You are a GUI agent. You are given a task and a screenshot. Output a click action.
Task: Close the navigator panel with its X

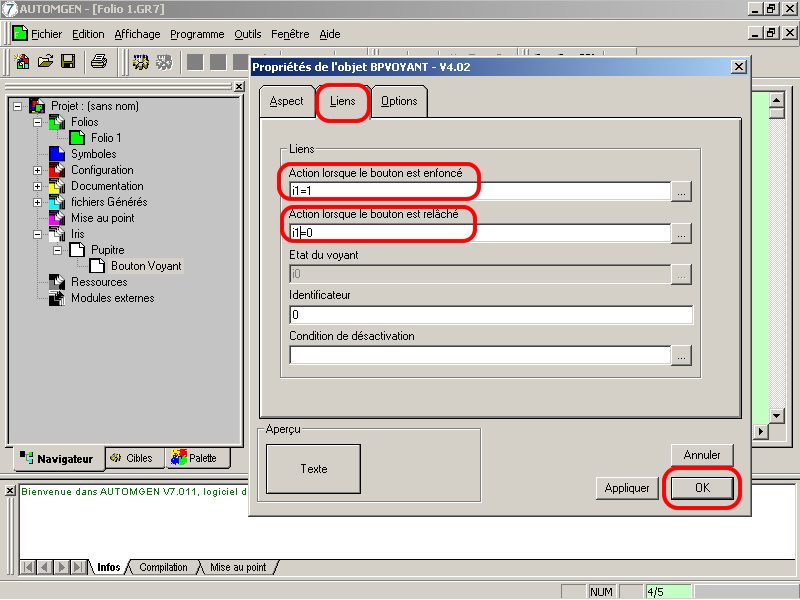[238, 87]
